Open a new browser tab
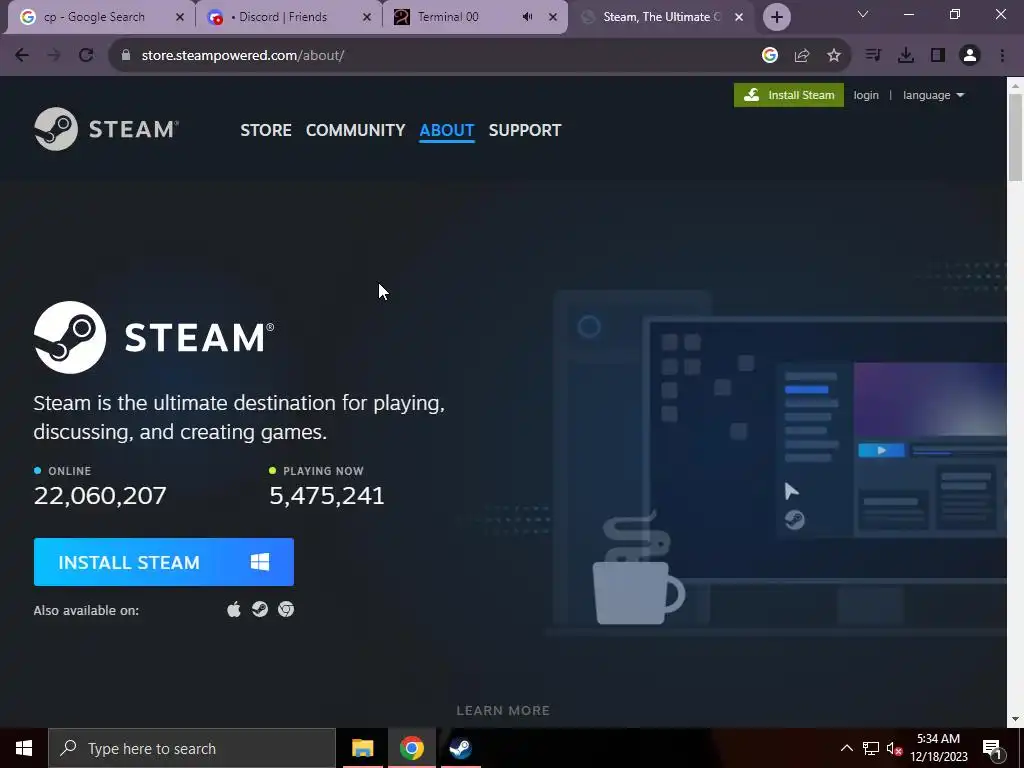Viewport: 1024px width, 768px height. click(776, 17)
